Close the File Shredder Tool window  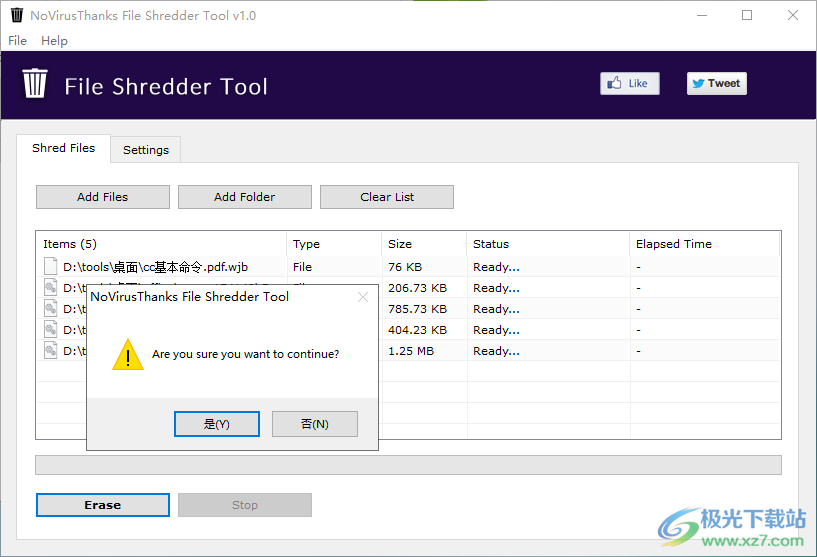point(793,15)
